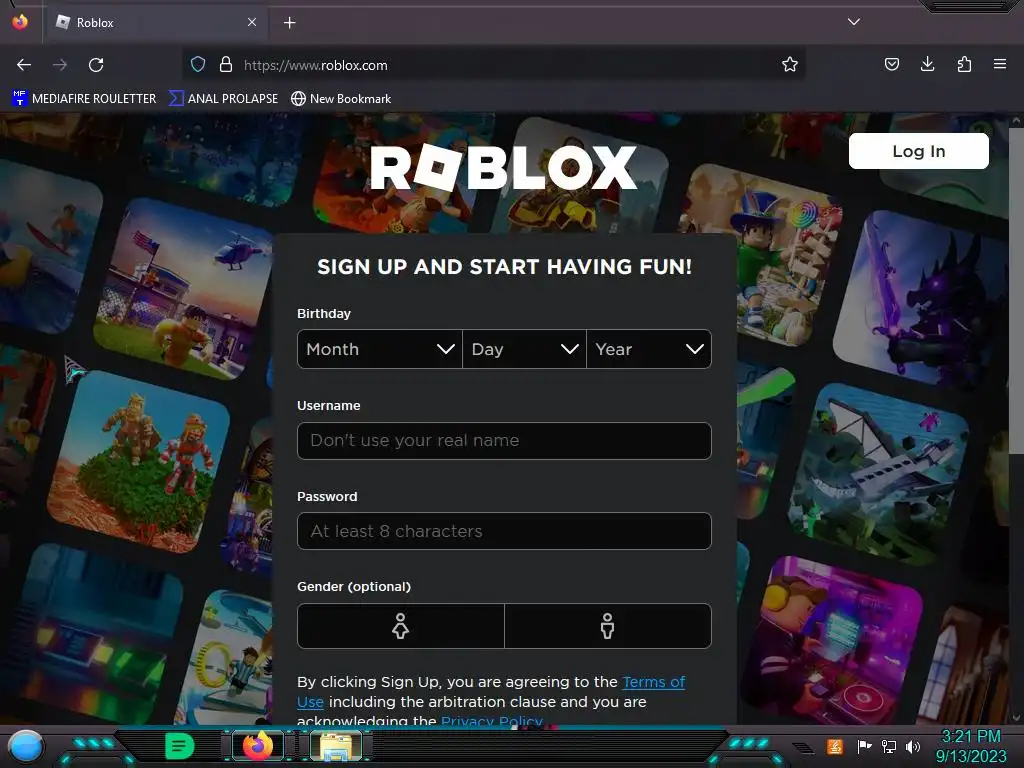Open the Downloads panel
This screenshot has height=768, width=1024.
927,64
